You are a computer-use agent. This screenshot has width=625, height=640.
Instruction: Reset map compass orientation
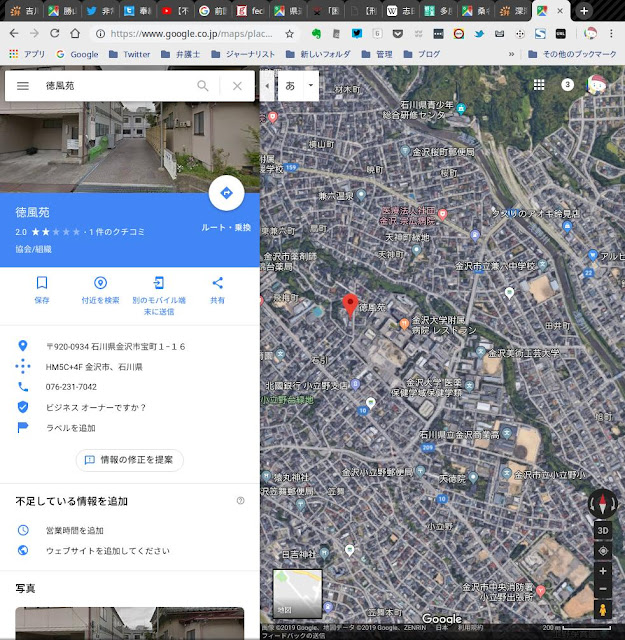tap(602, 503)
